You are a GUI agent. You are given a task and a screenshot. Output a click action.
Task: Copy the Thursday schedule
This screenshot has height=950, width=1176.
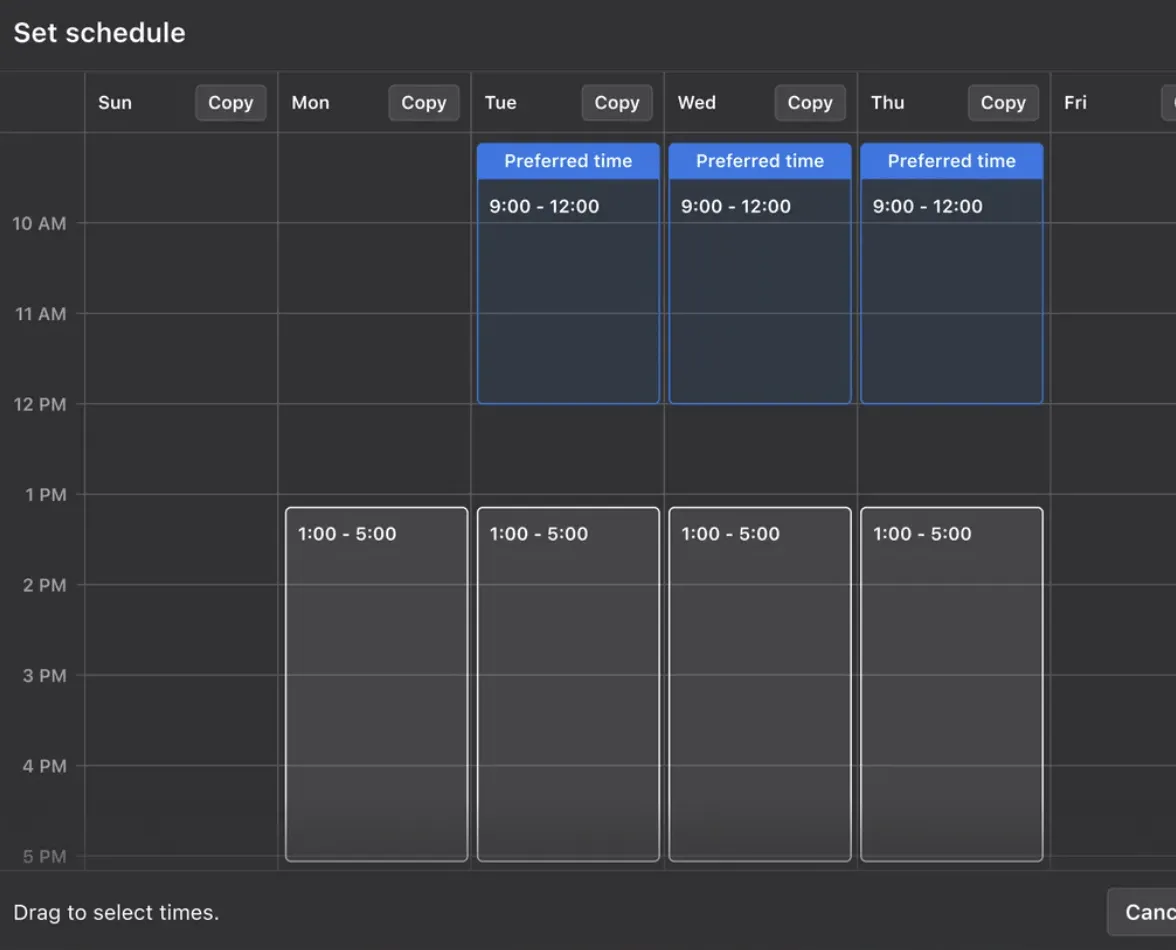1003,103
